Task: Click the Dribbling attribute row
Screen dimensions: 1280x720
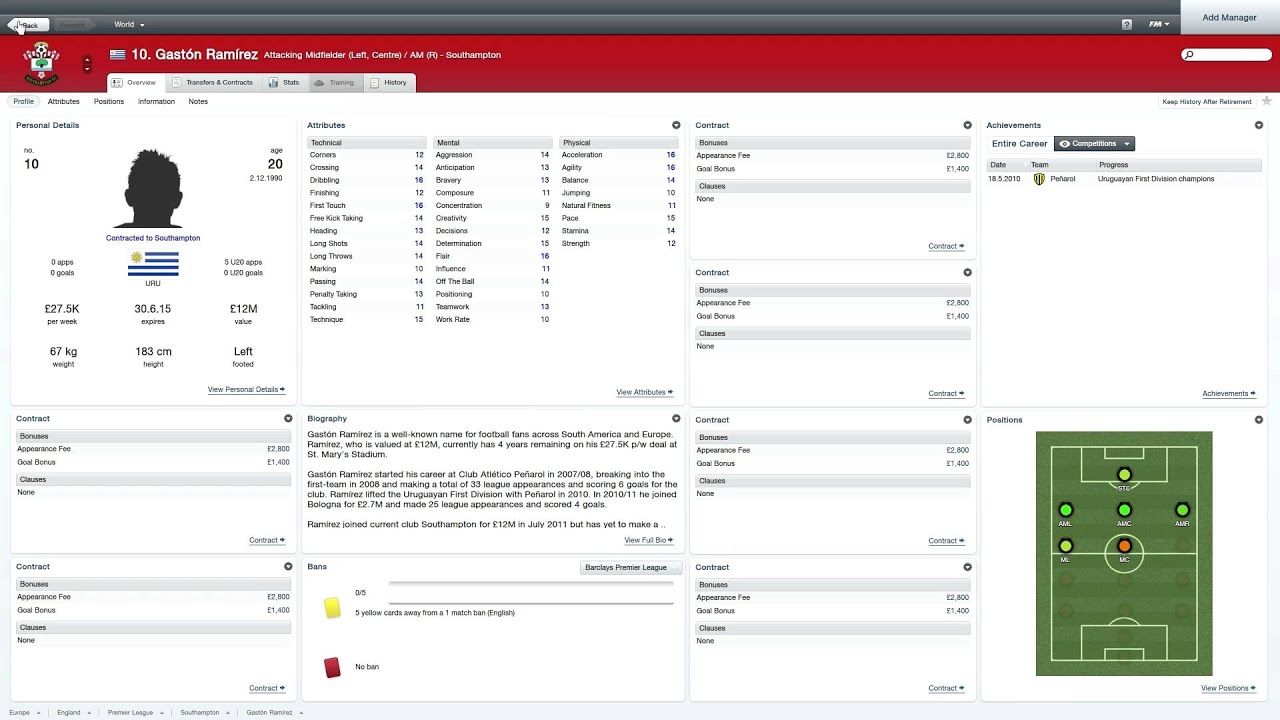Action: [366, 180]
